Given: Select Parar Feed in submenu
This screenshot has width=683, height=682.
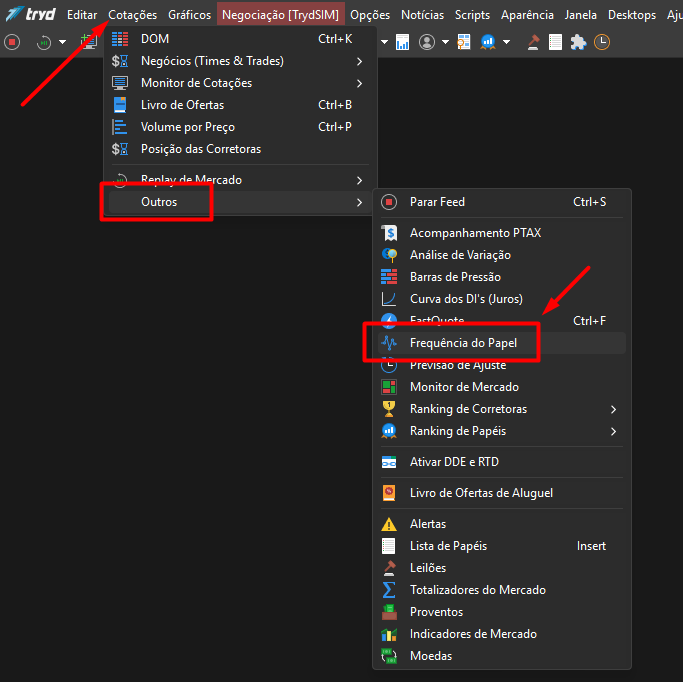Looking at the screenshot, I should [x=501, y=202].
